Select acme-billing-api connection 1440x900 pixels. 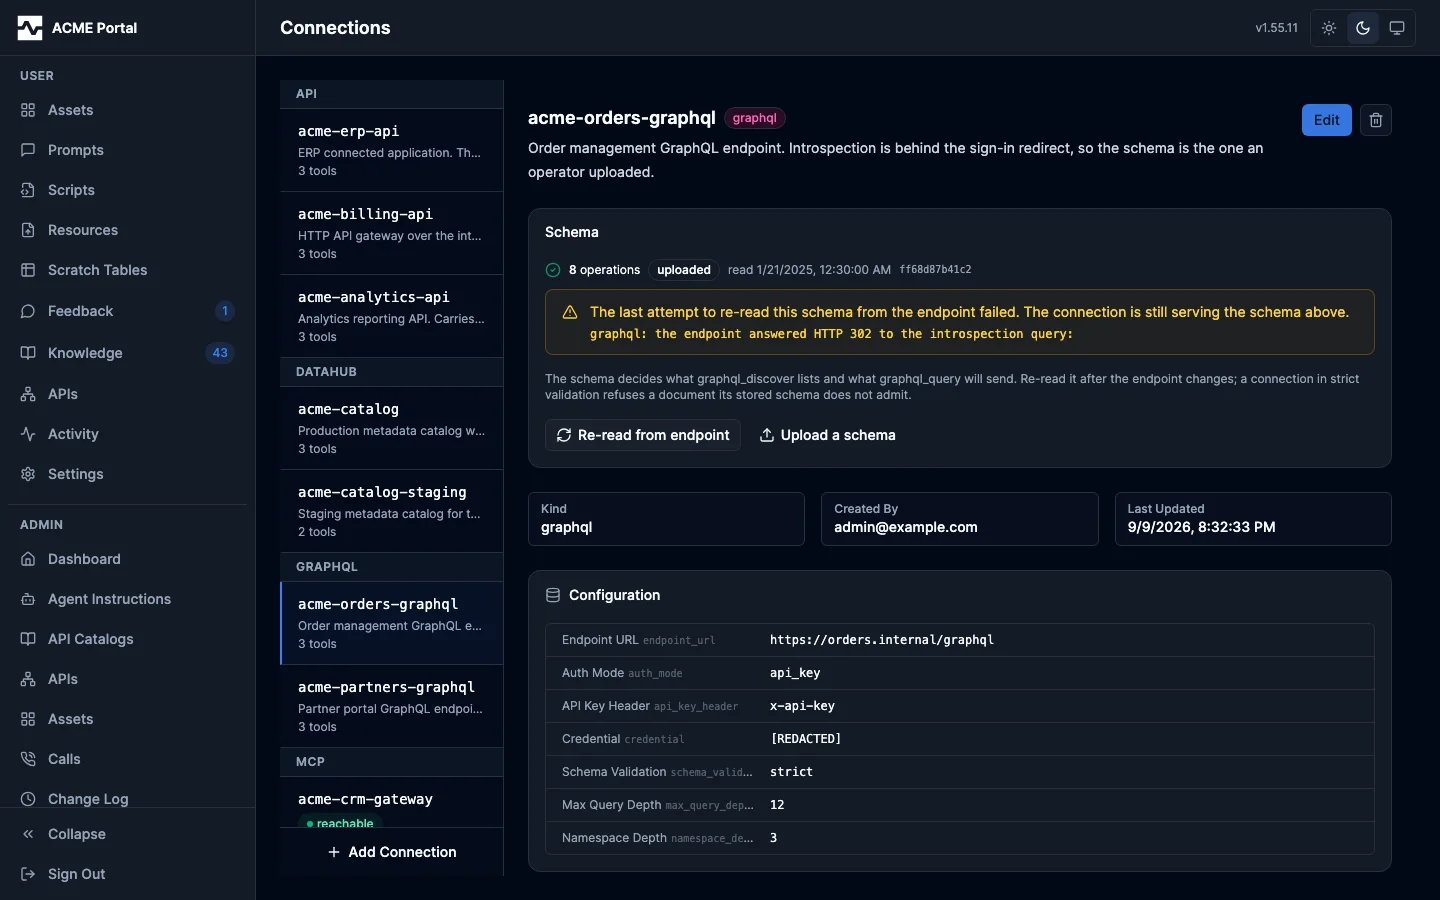pos(392,233)
